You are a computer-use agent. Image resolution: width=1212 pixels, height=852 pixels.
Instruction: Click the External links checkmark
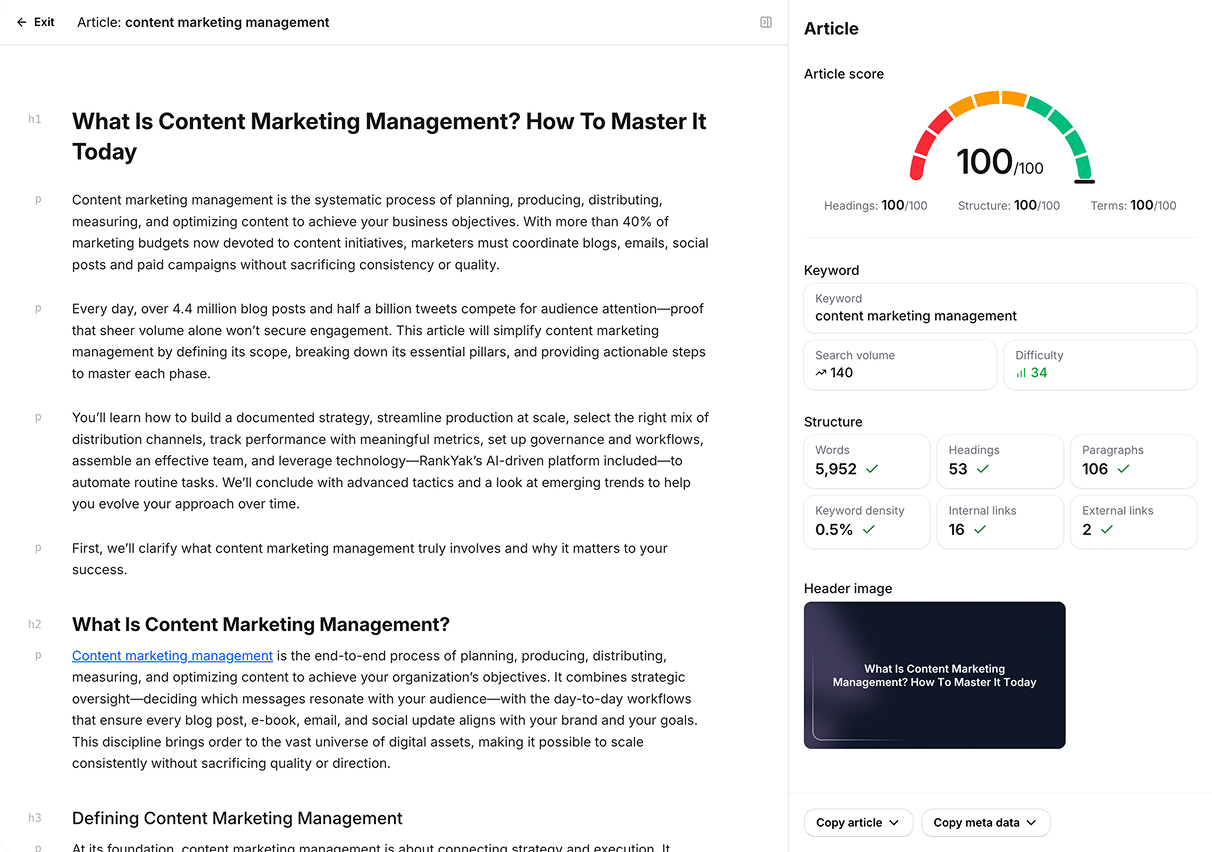pos(1106,530)
